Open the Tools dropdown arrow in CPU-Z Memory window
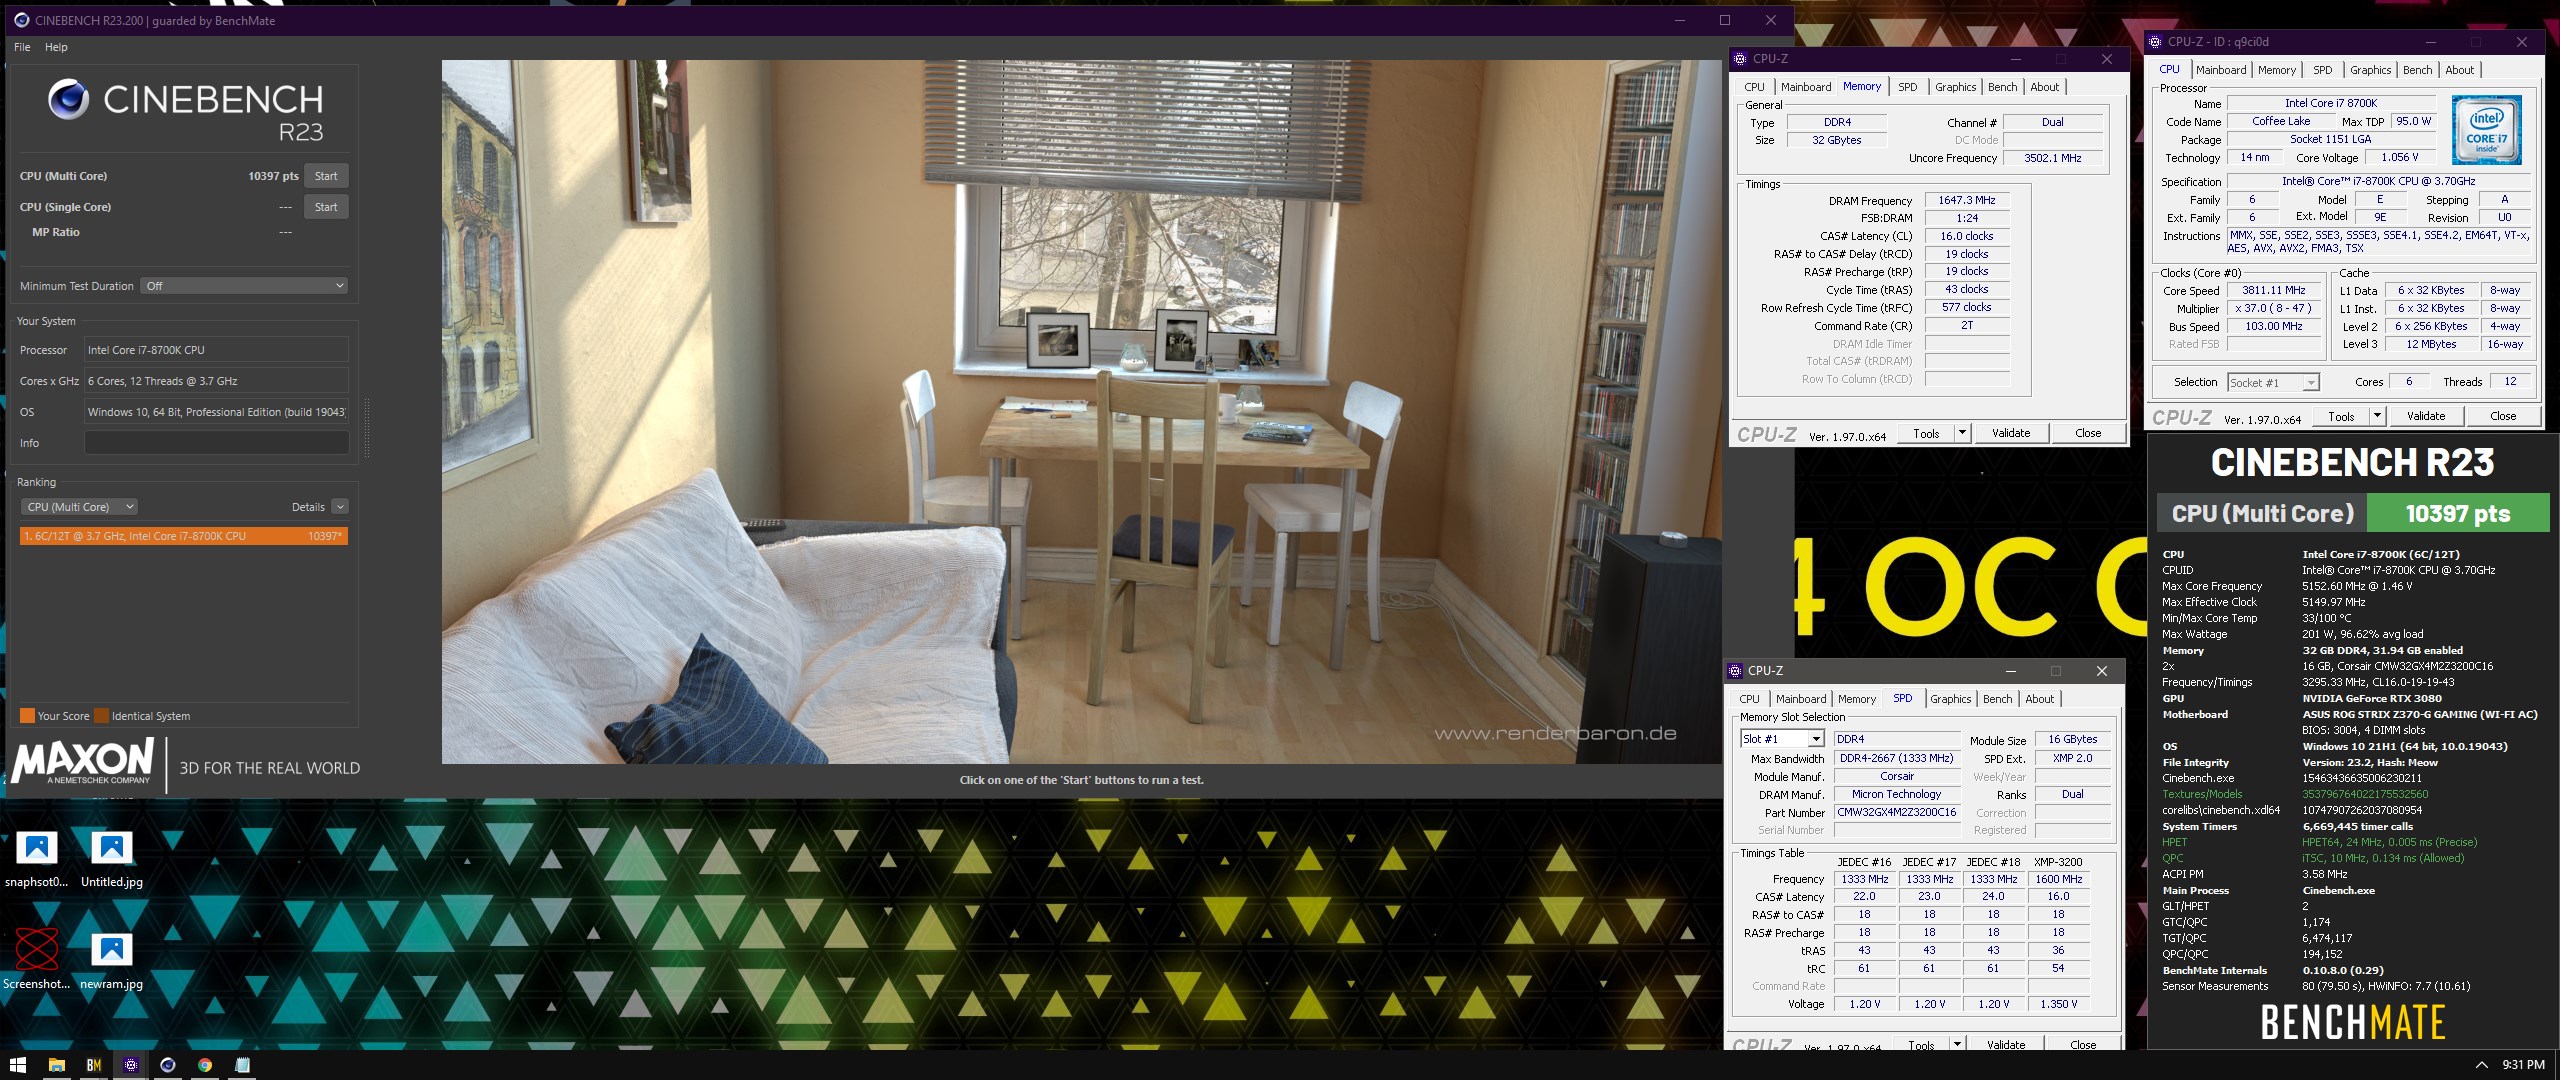Screen dimensions: 2560x1080 point(1962,433)
